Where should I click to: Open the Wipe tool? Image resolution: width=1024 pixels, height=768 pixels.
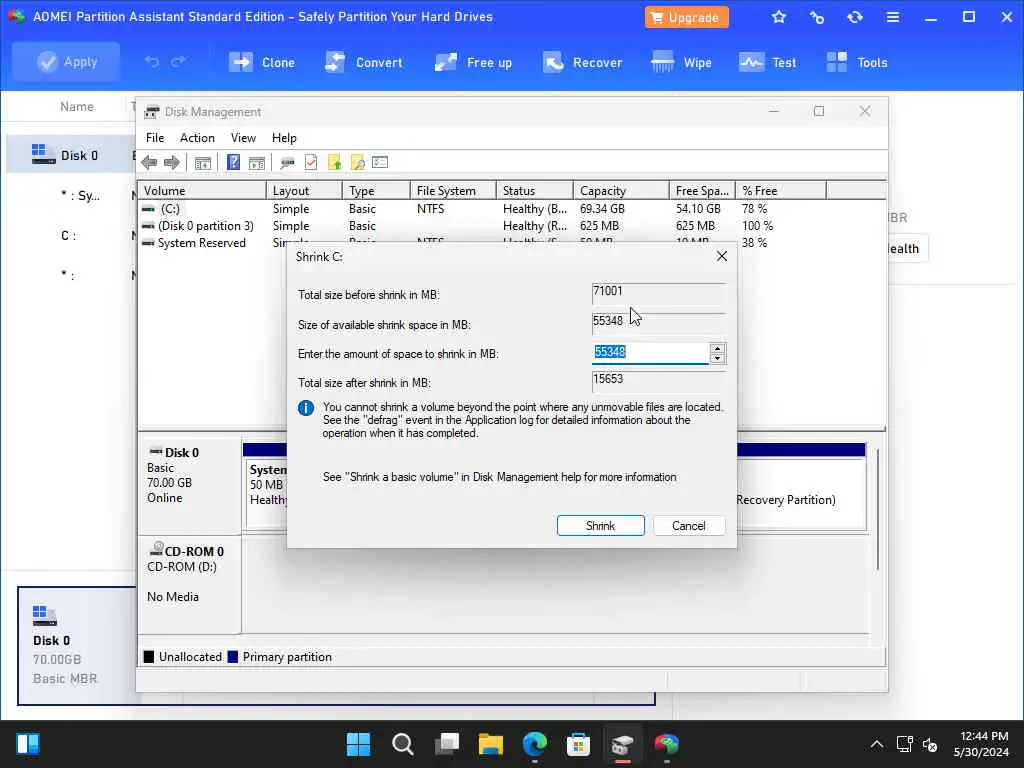click(x=681, y=63)
